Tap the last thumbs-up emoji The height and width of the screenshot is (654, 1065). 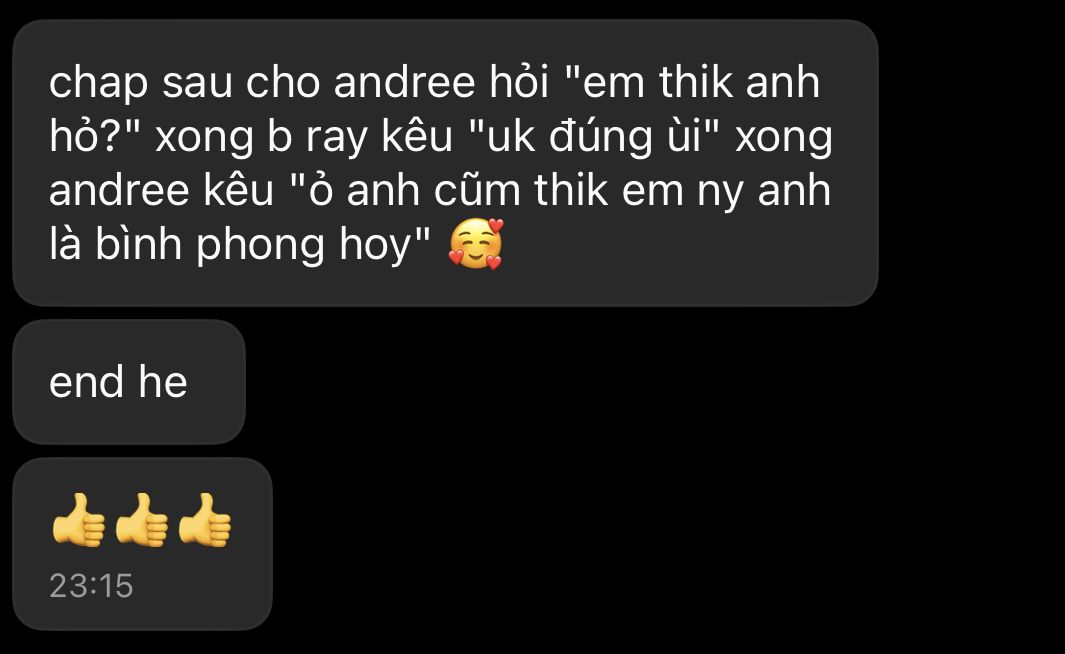click(204, 520)
